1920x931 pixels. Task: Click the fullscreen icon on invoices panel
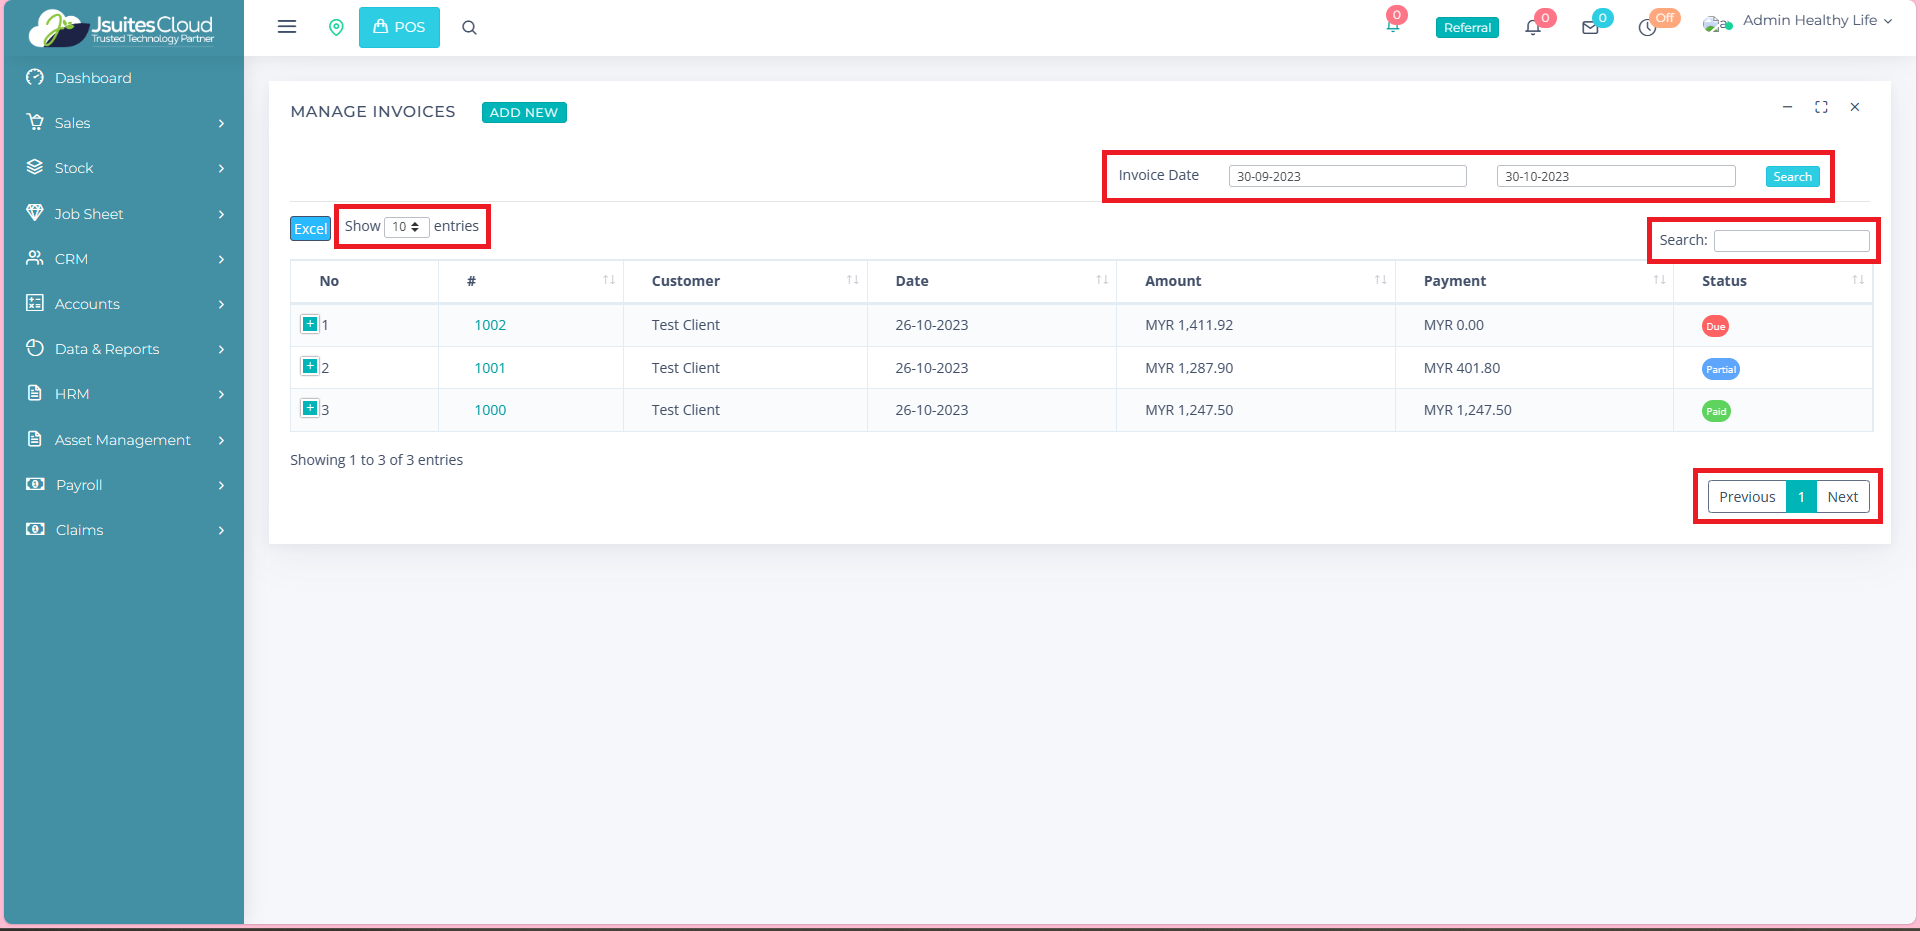coord(1821,107)
